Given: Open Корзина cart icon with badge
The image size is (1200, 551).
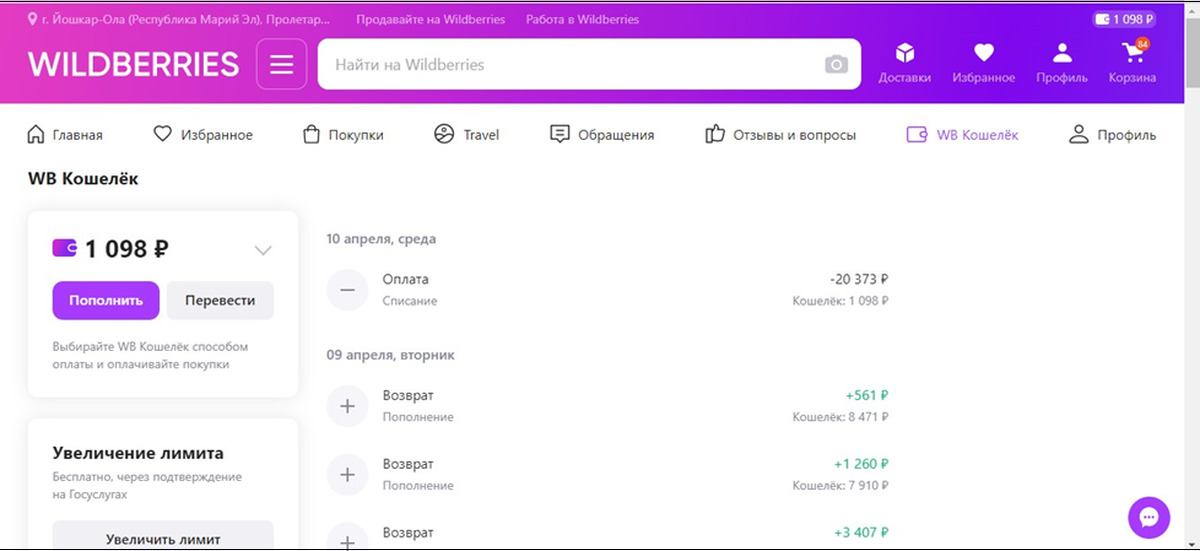Looking at the screenshot, I should (x=1133, y=62).
